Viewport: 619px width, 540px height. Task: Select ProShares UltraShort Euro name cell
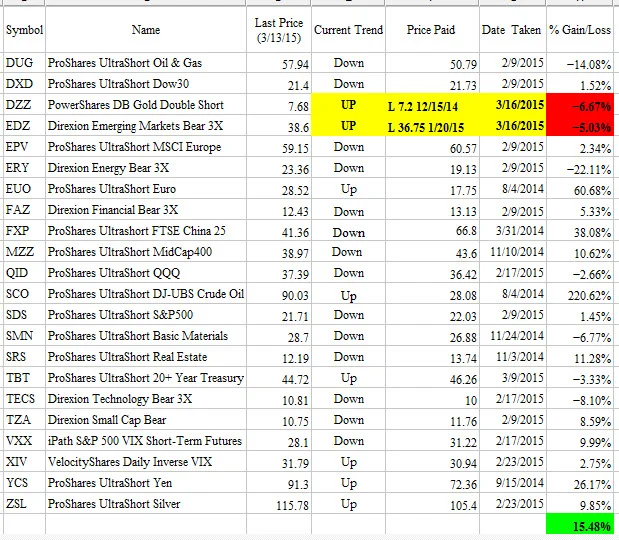[146, 189]
